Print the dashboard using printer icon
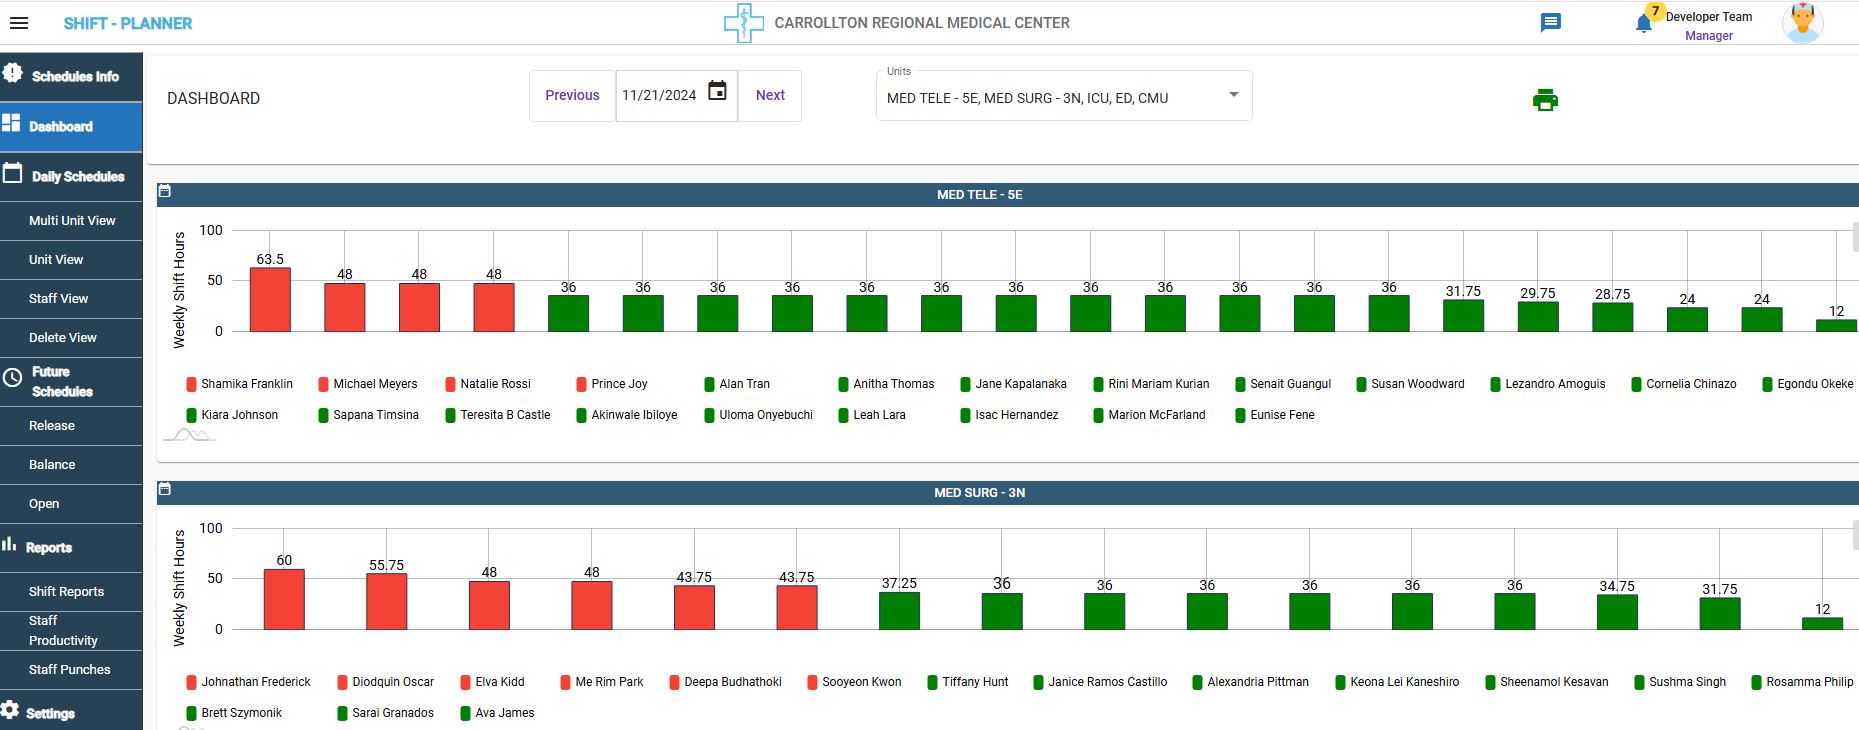 [x=1545, y=100]
